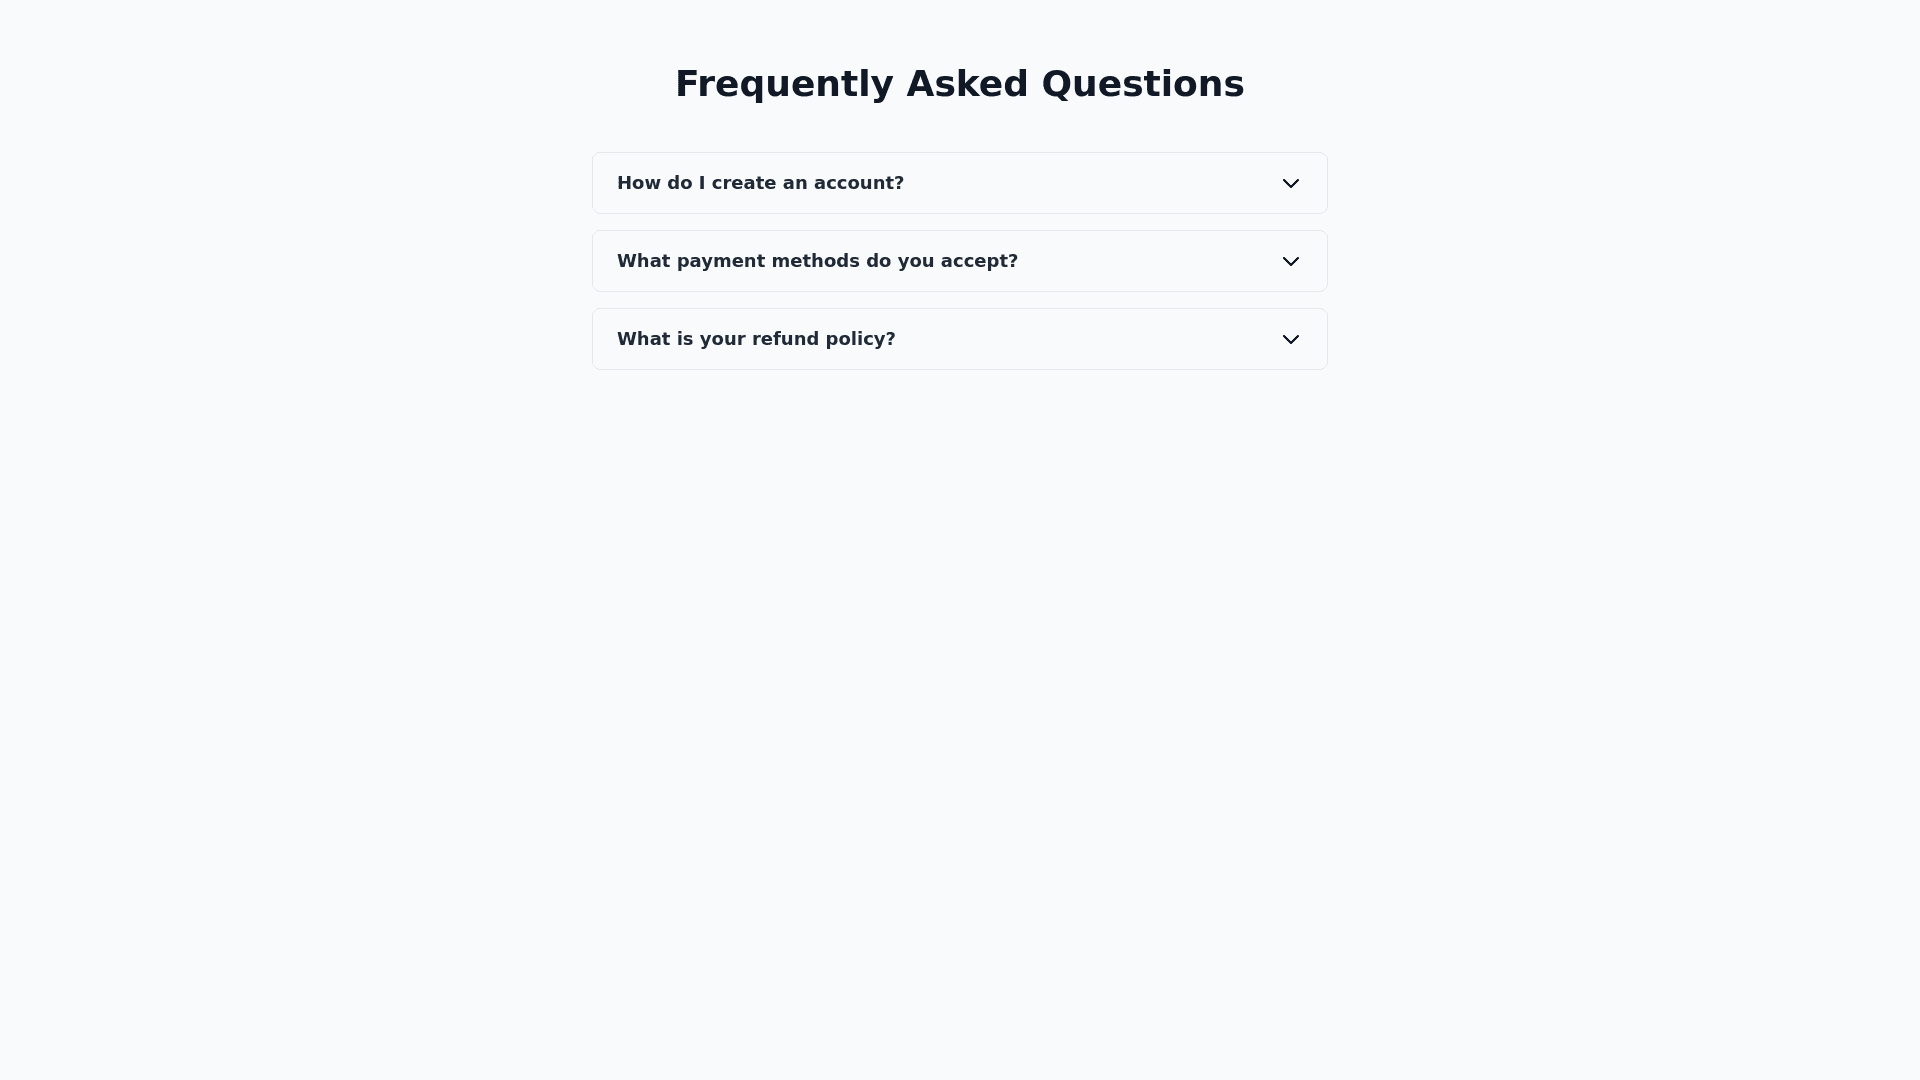The height and width of the screenshot is (1080, 1920).
Task: Click the "How do I create an account?" question text
Action: [760, 183]
